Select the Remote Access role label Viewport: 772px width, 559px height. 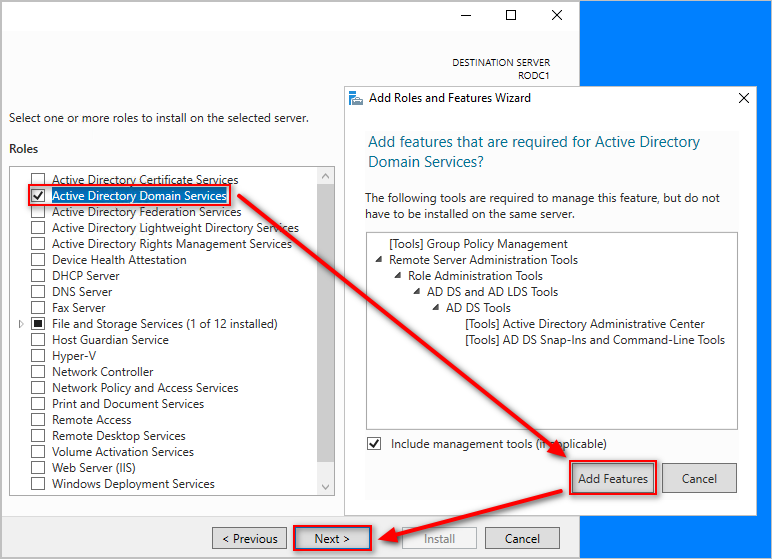(92, 420)
